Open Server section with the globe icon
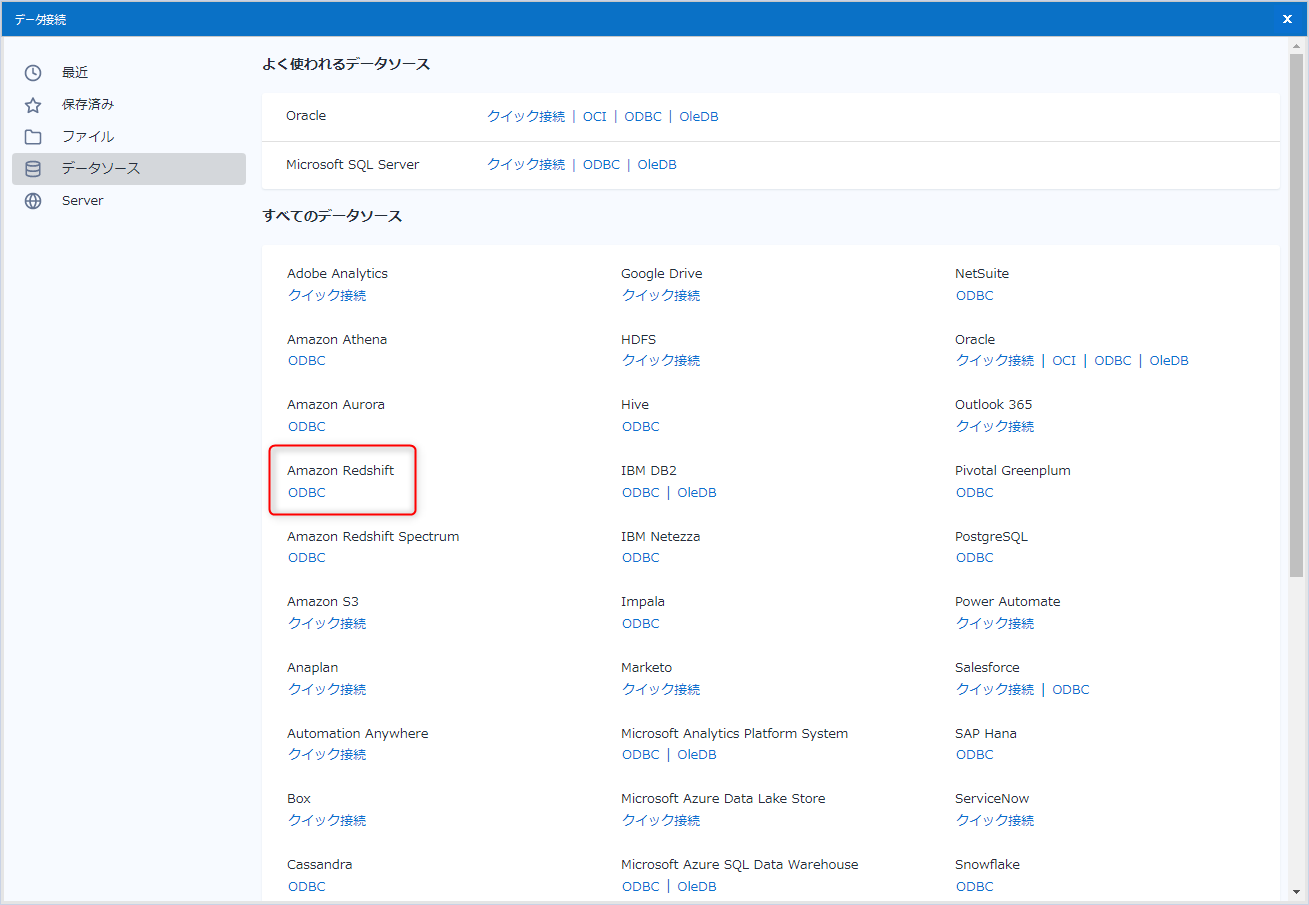The width and height of the screenshot is (1309, 905). pos(30,200)
